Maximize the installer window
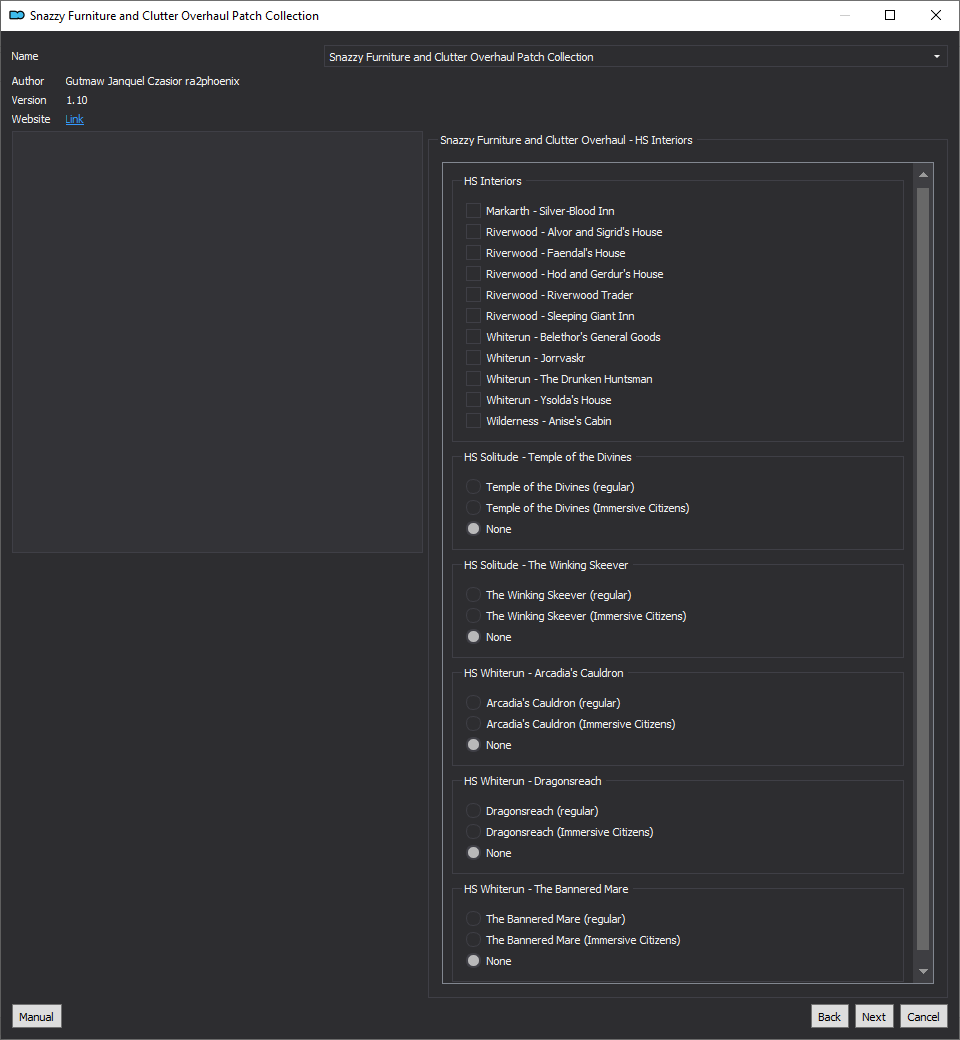 (890, 15)
